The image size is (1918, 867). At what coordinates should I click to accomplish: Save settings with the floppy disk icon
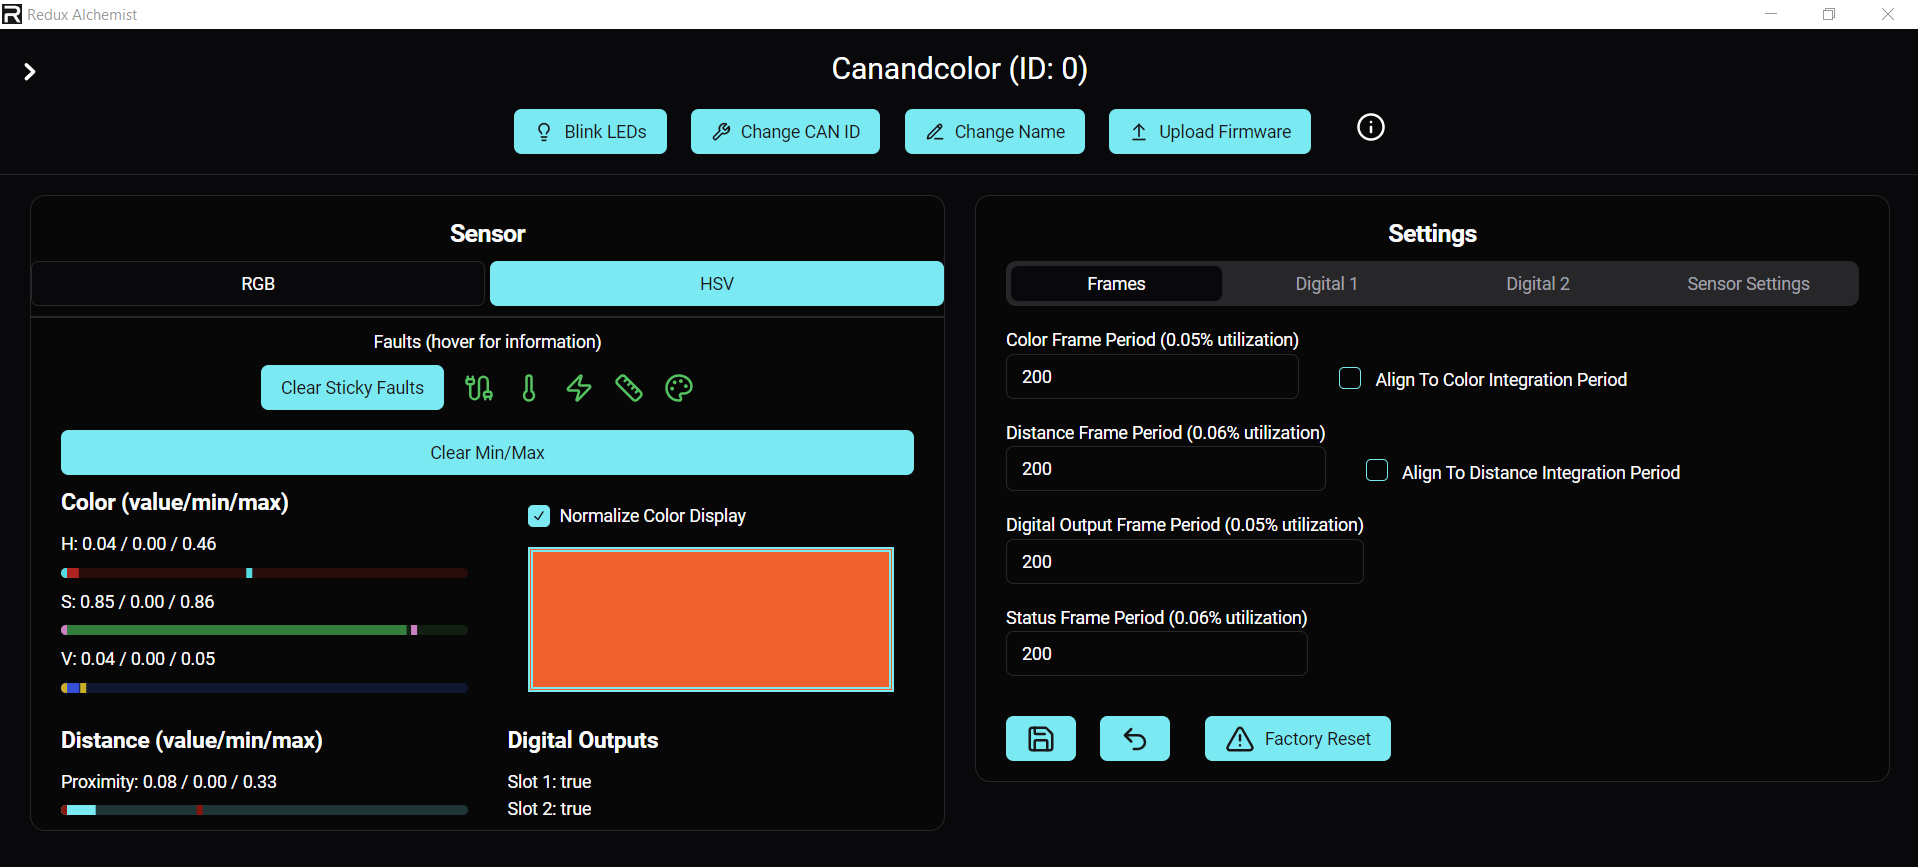point(1040,739)
